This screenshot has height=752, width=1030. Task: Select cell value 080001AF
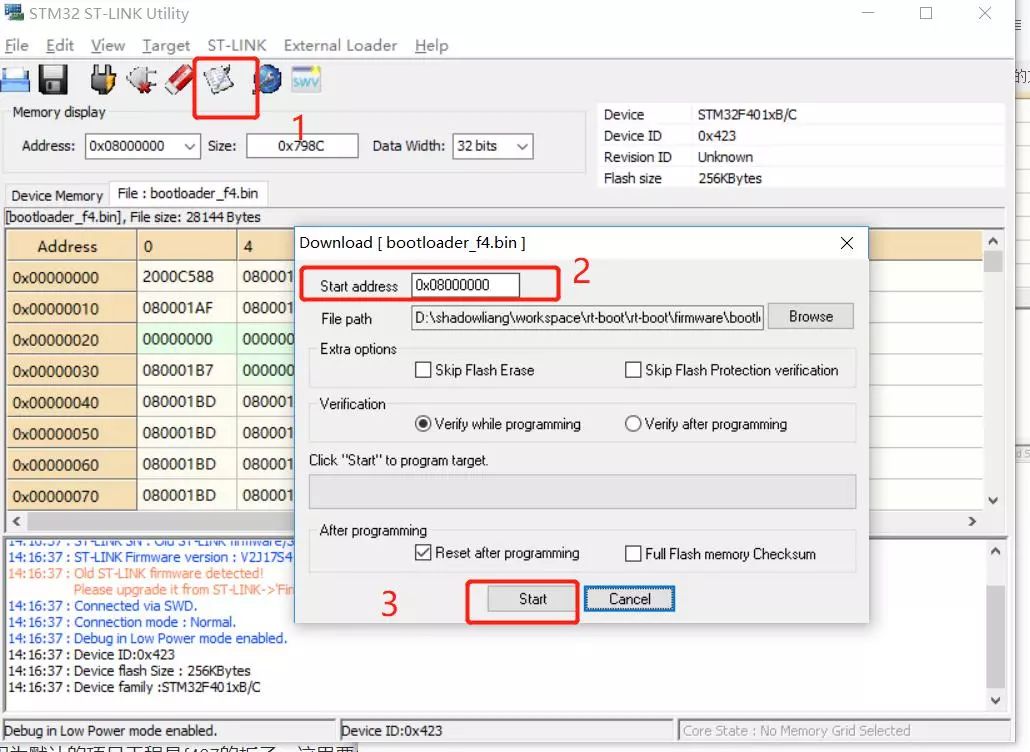tap(187, 308)
